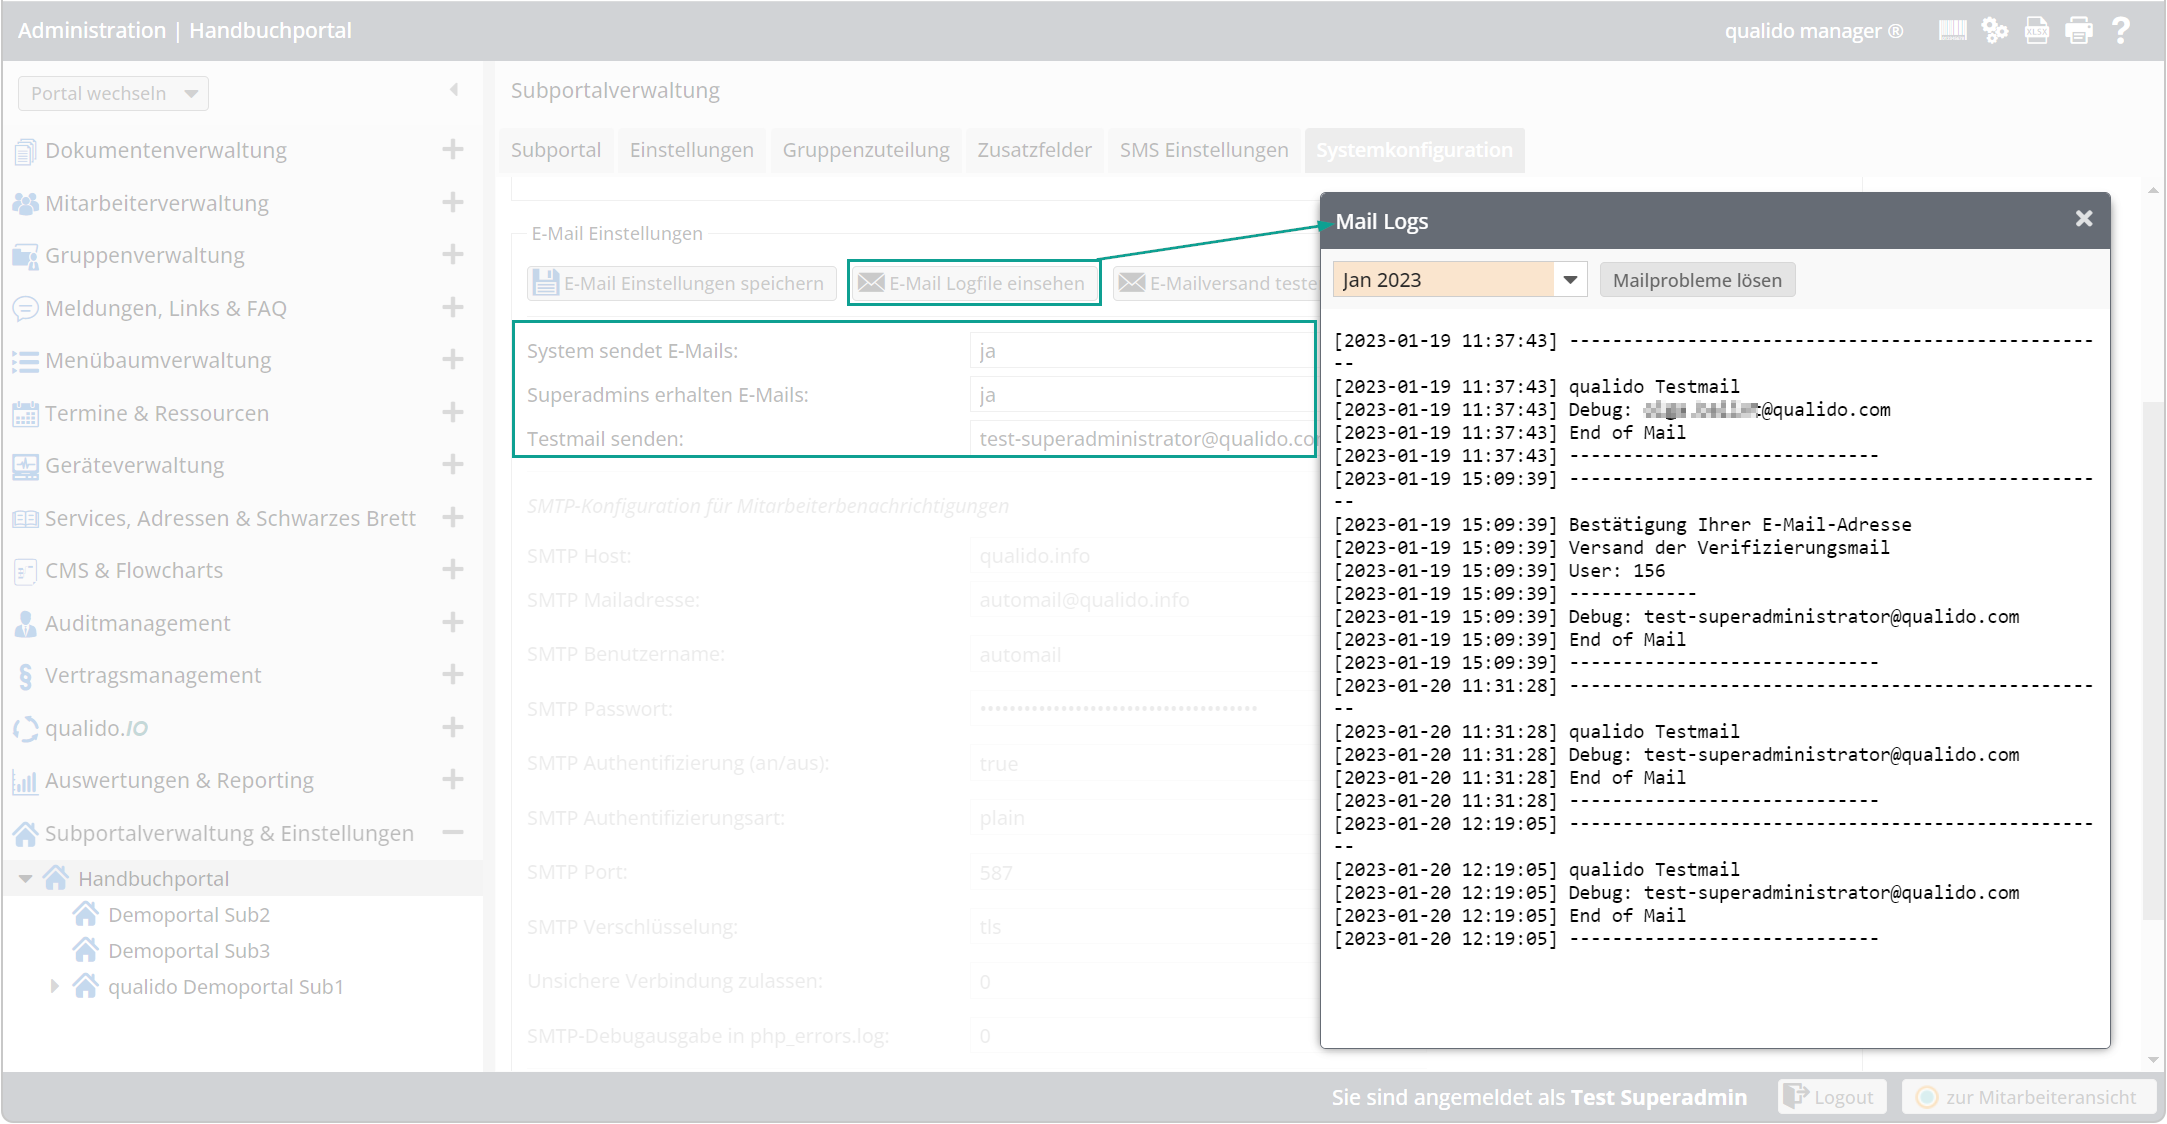
Task: Expand Menübaumverwaltung with plus sign
Action: (x=453, y=359)
